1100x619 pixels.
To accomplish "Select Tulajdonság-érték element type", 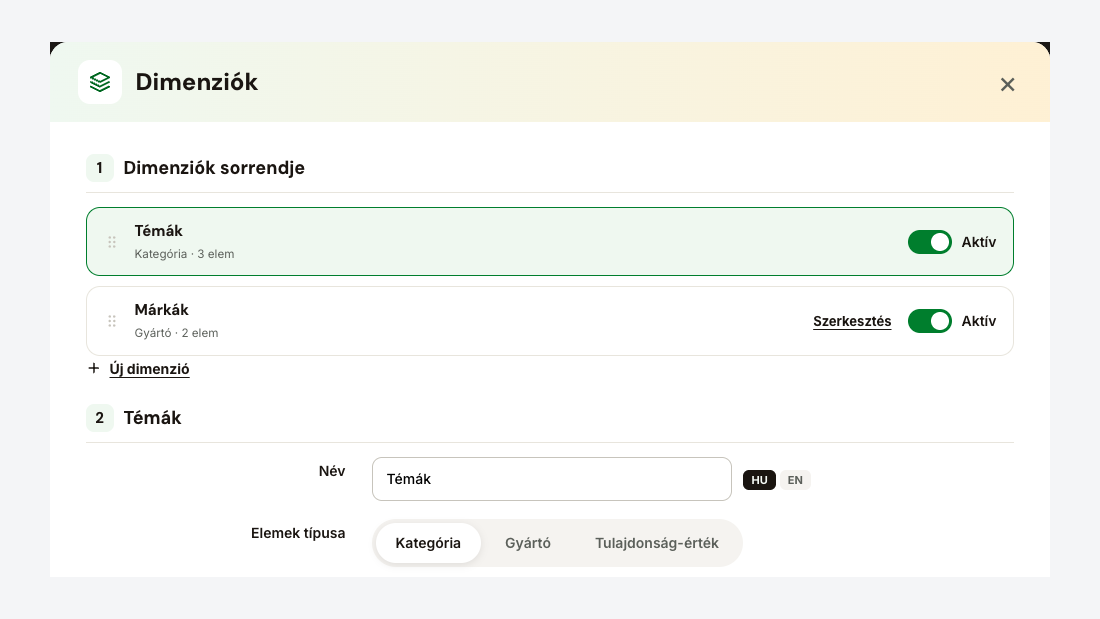I will (657, 543).
